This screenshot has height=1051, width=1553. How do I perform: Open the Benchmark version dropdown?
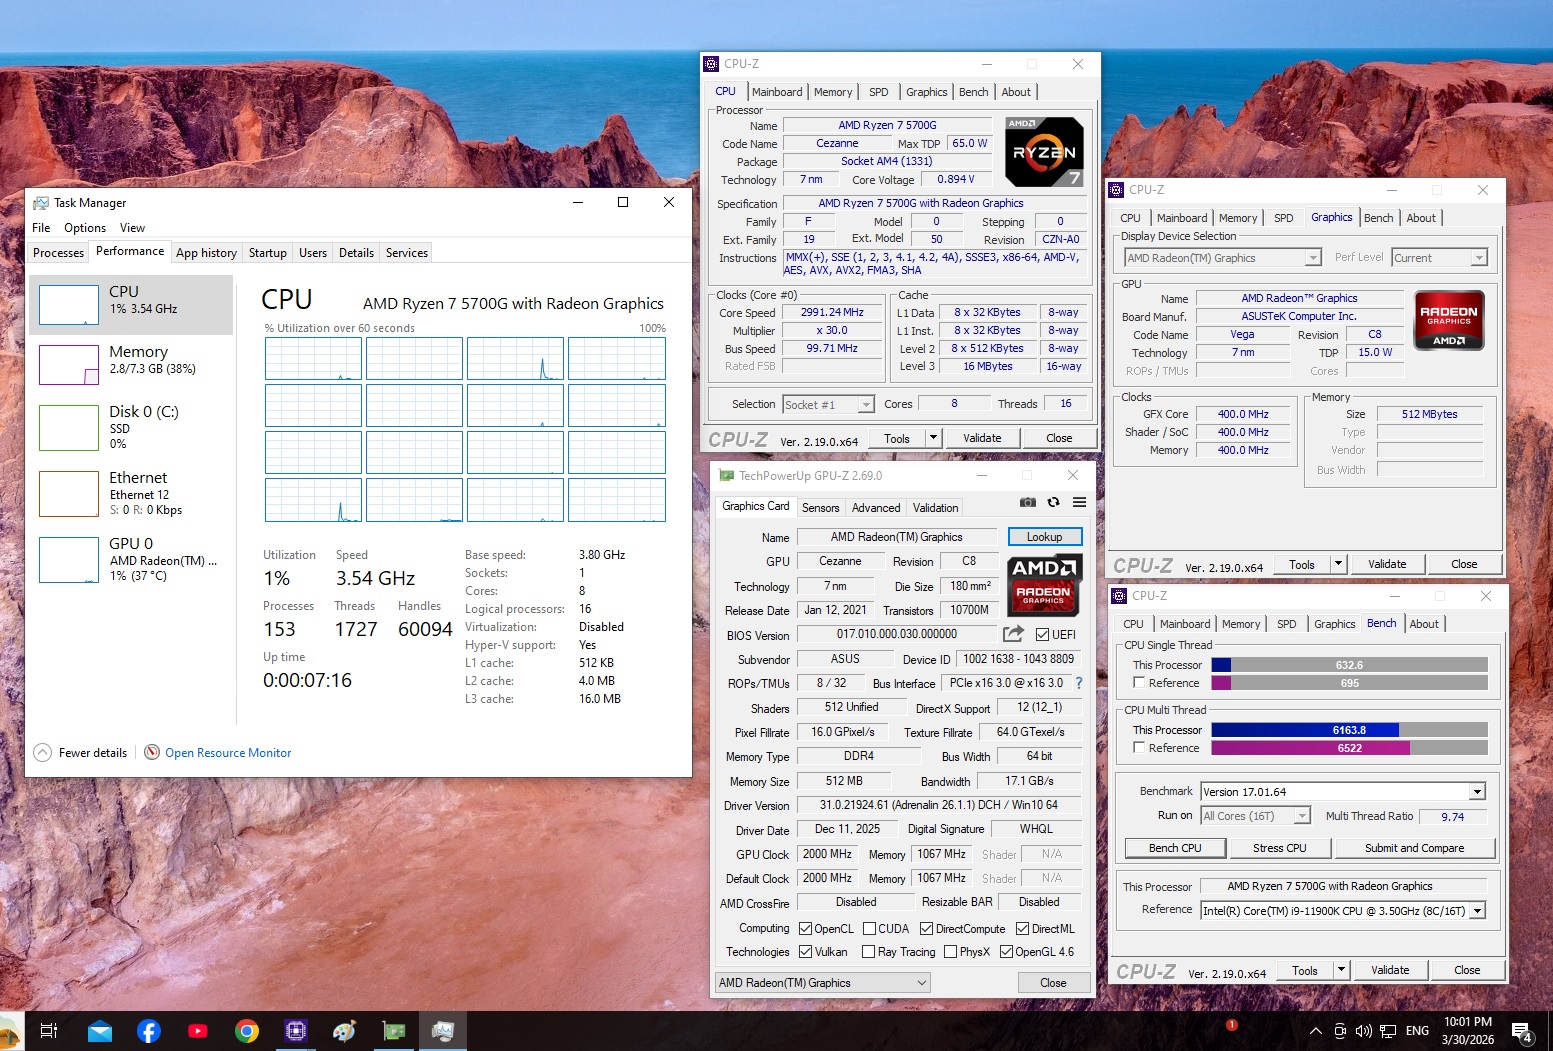pos(1477,792)
